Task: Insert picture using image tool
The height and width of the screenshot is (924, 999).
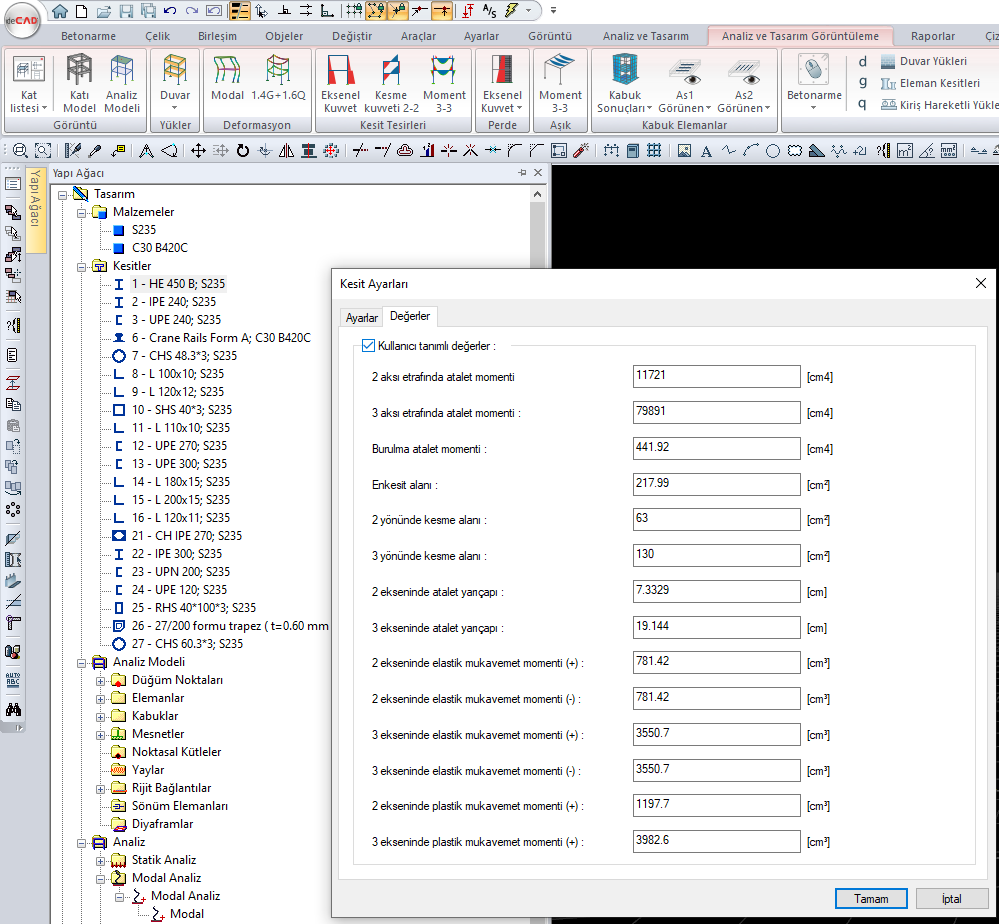Action: point(684,150)
